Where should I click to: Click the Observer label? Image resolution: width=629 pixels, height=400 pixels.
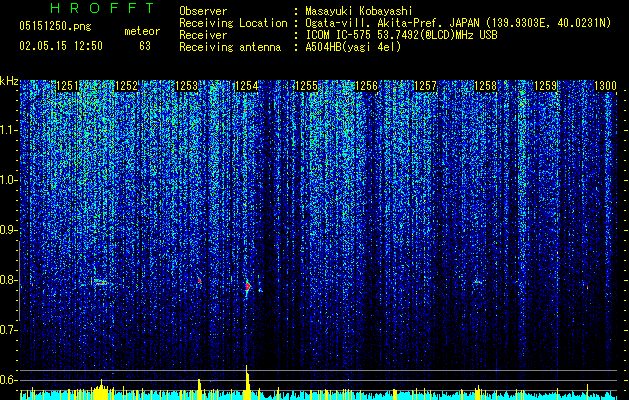coord(203,11)
